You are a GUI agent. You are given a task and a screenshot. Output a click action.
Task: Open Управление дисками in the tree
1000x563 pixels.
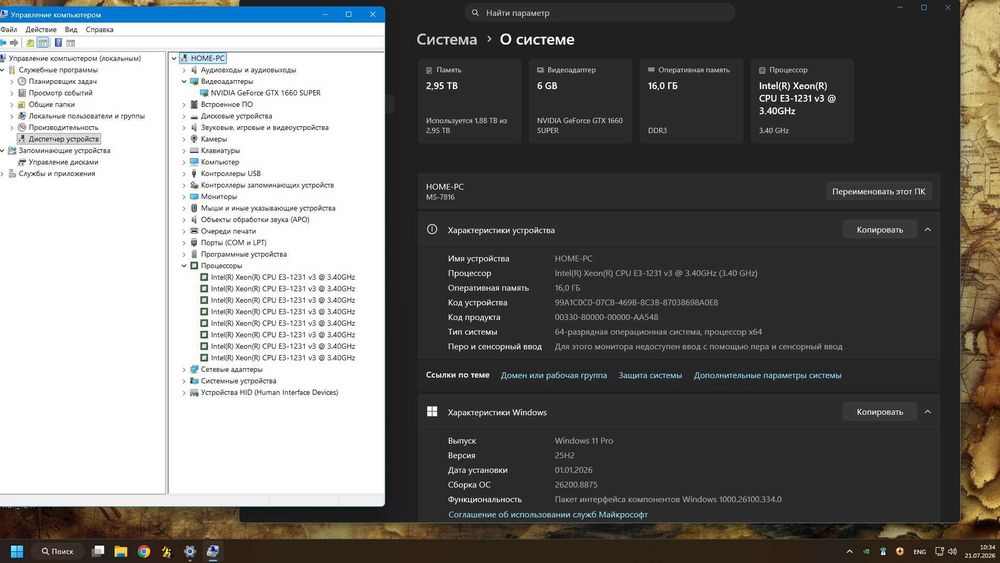point(63,162)
